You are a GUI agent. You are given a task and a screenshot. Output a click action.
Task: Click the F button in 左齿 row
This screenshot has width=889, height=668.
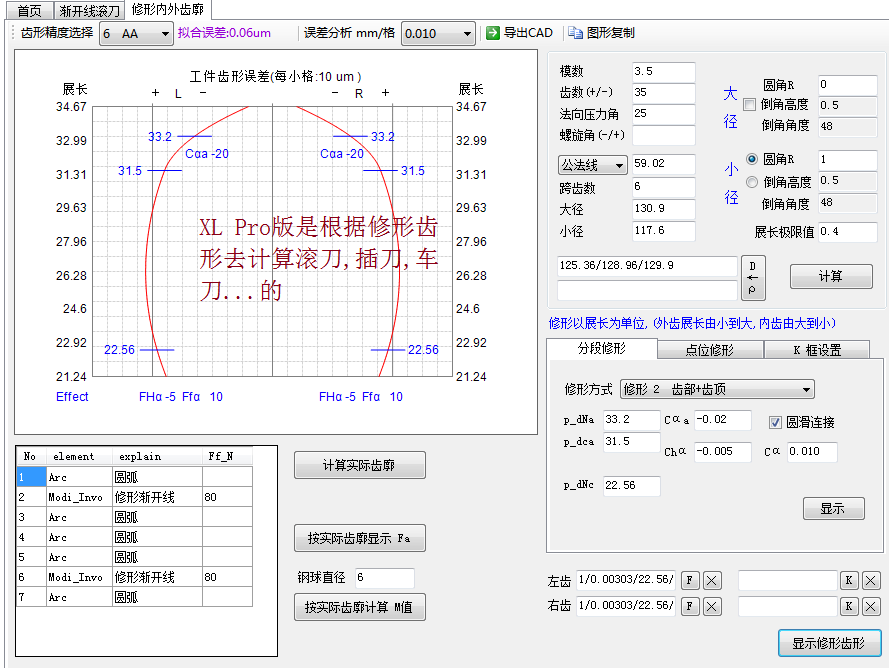coord(689,580)
